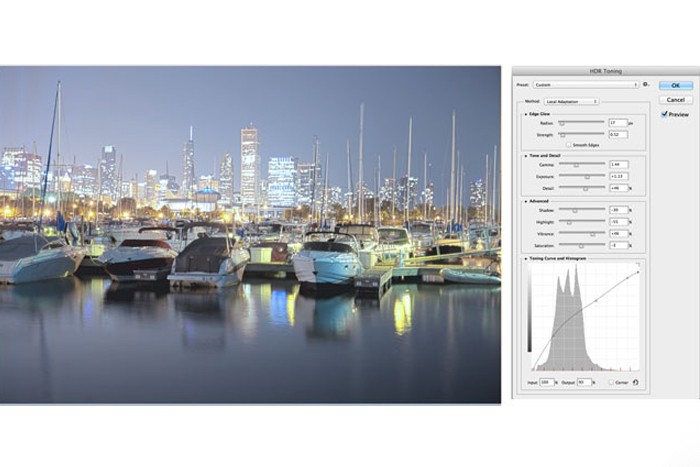The image size is (700, 467).
Task: Click the preset options gear icon
Action: (646, 85)
